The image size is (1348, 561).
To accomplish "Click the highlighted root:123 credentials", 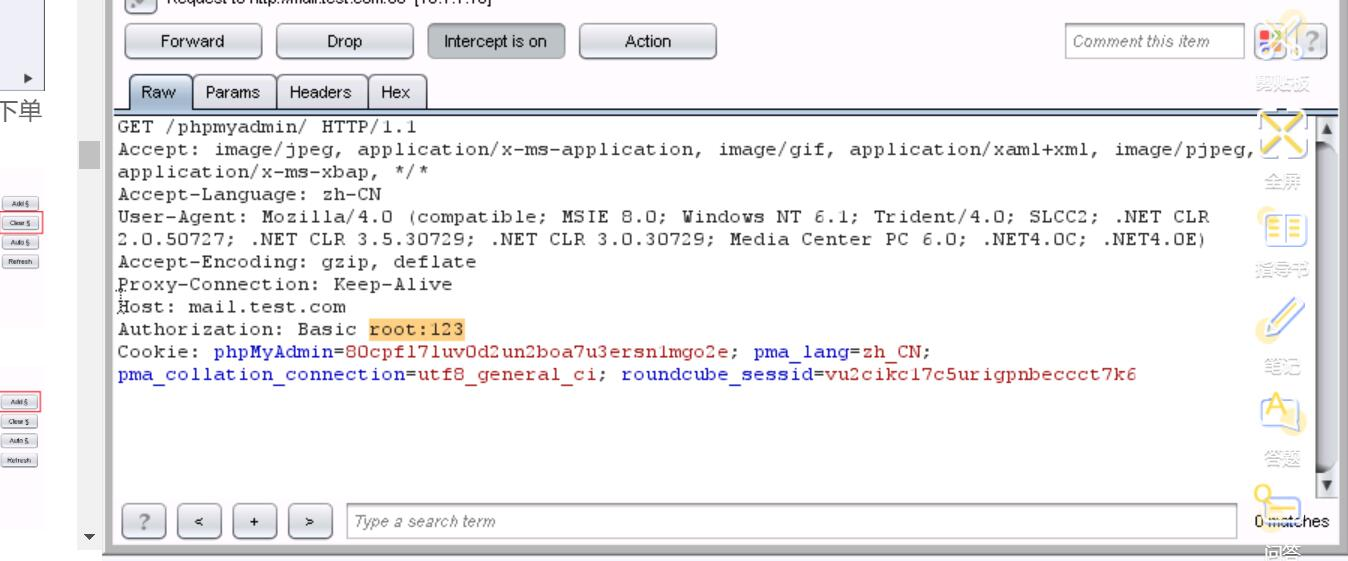I will (x=417, y=329).
